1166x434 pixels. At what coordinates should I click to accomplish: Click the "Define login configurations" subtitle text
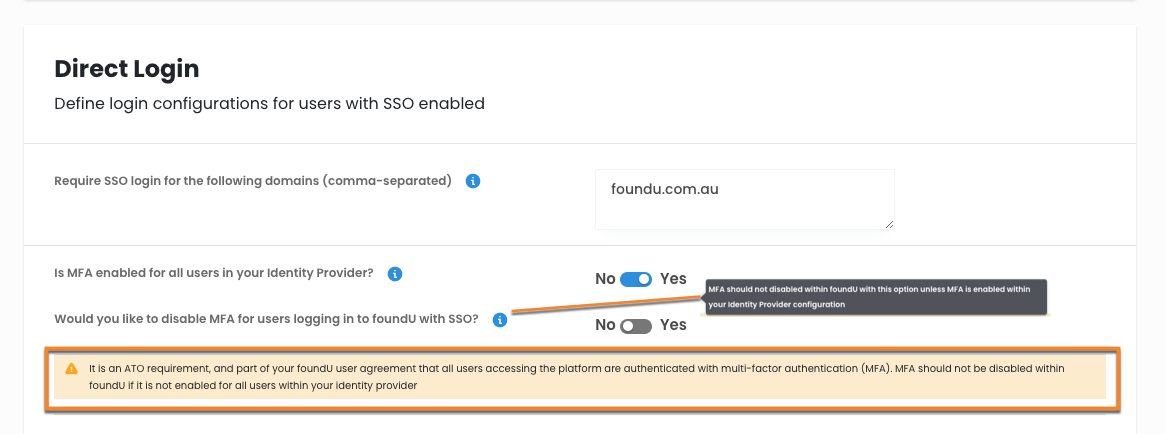[269, 103]
